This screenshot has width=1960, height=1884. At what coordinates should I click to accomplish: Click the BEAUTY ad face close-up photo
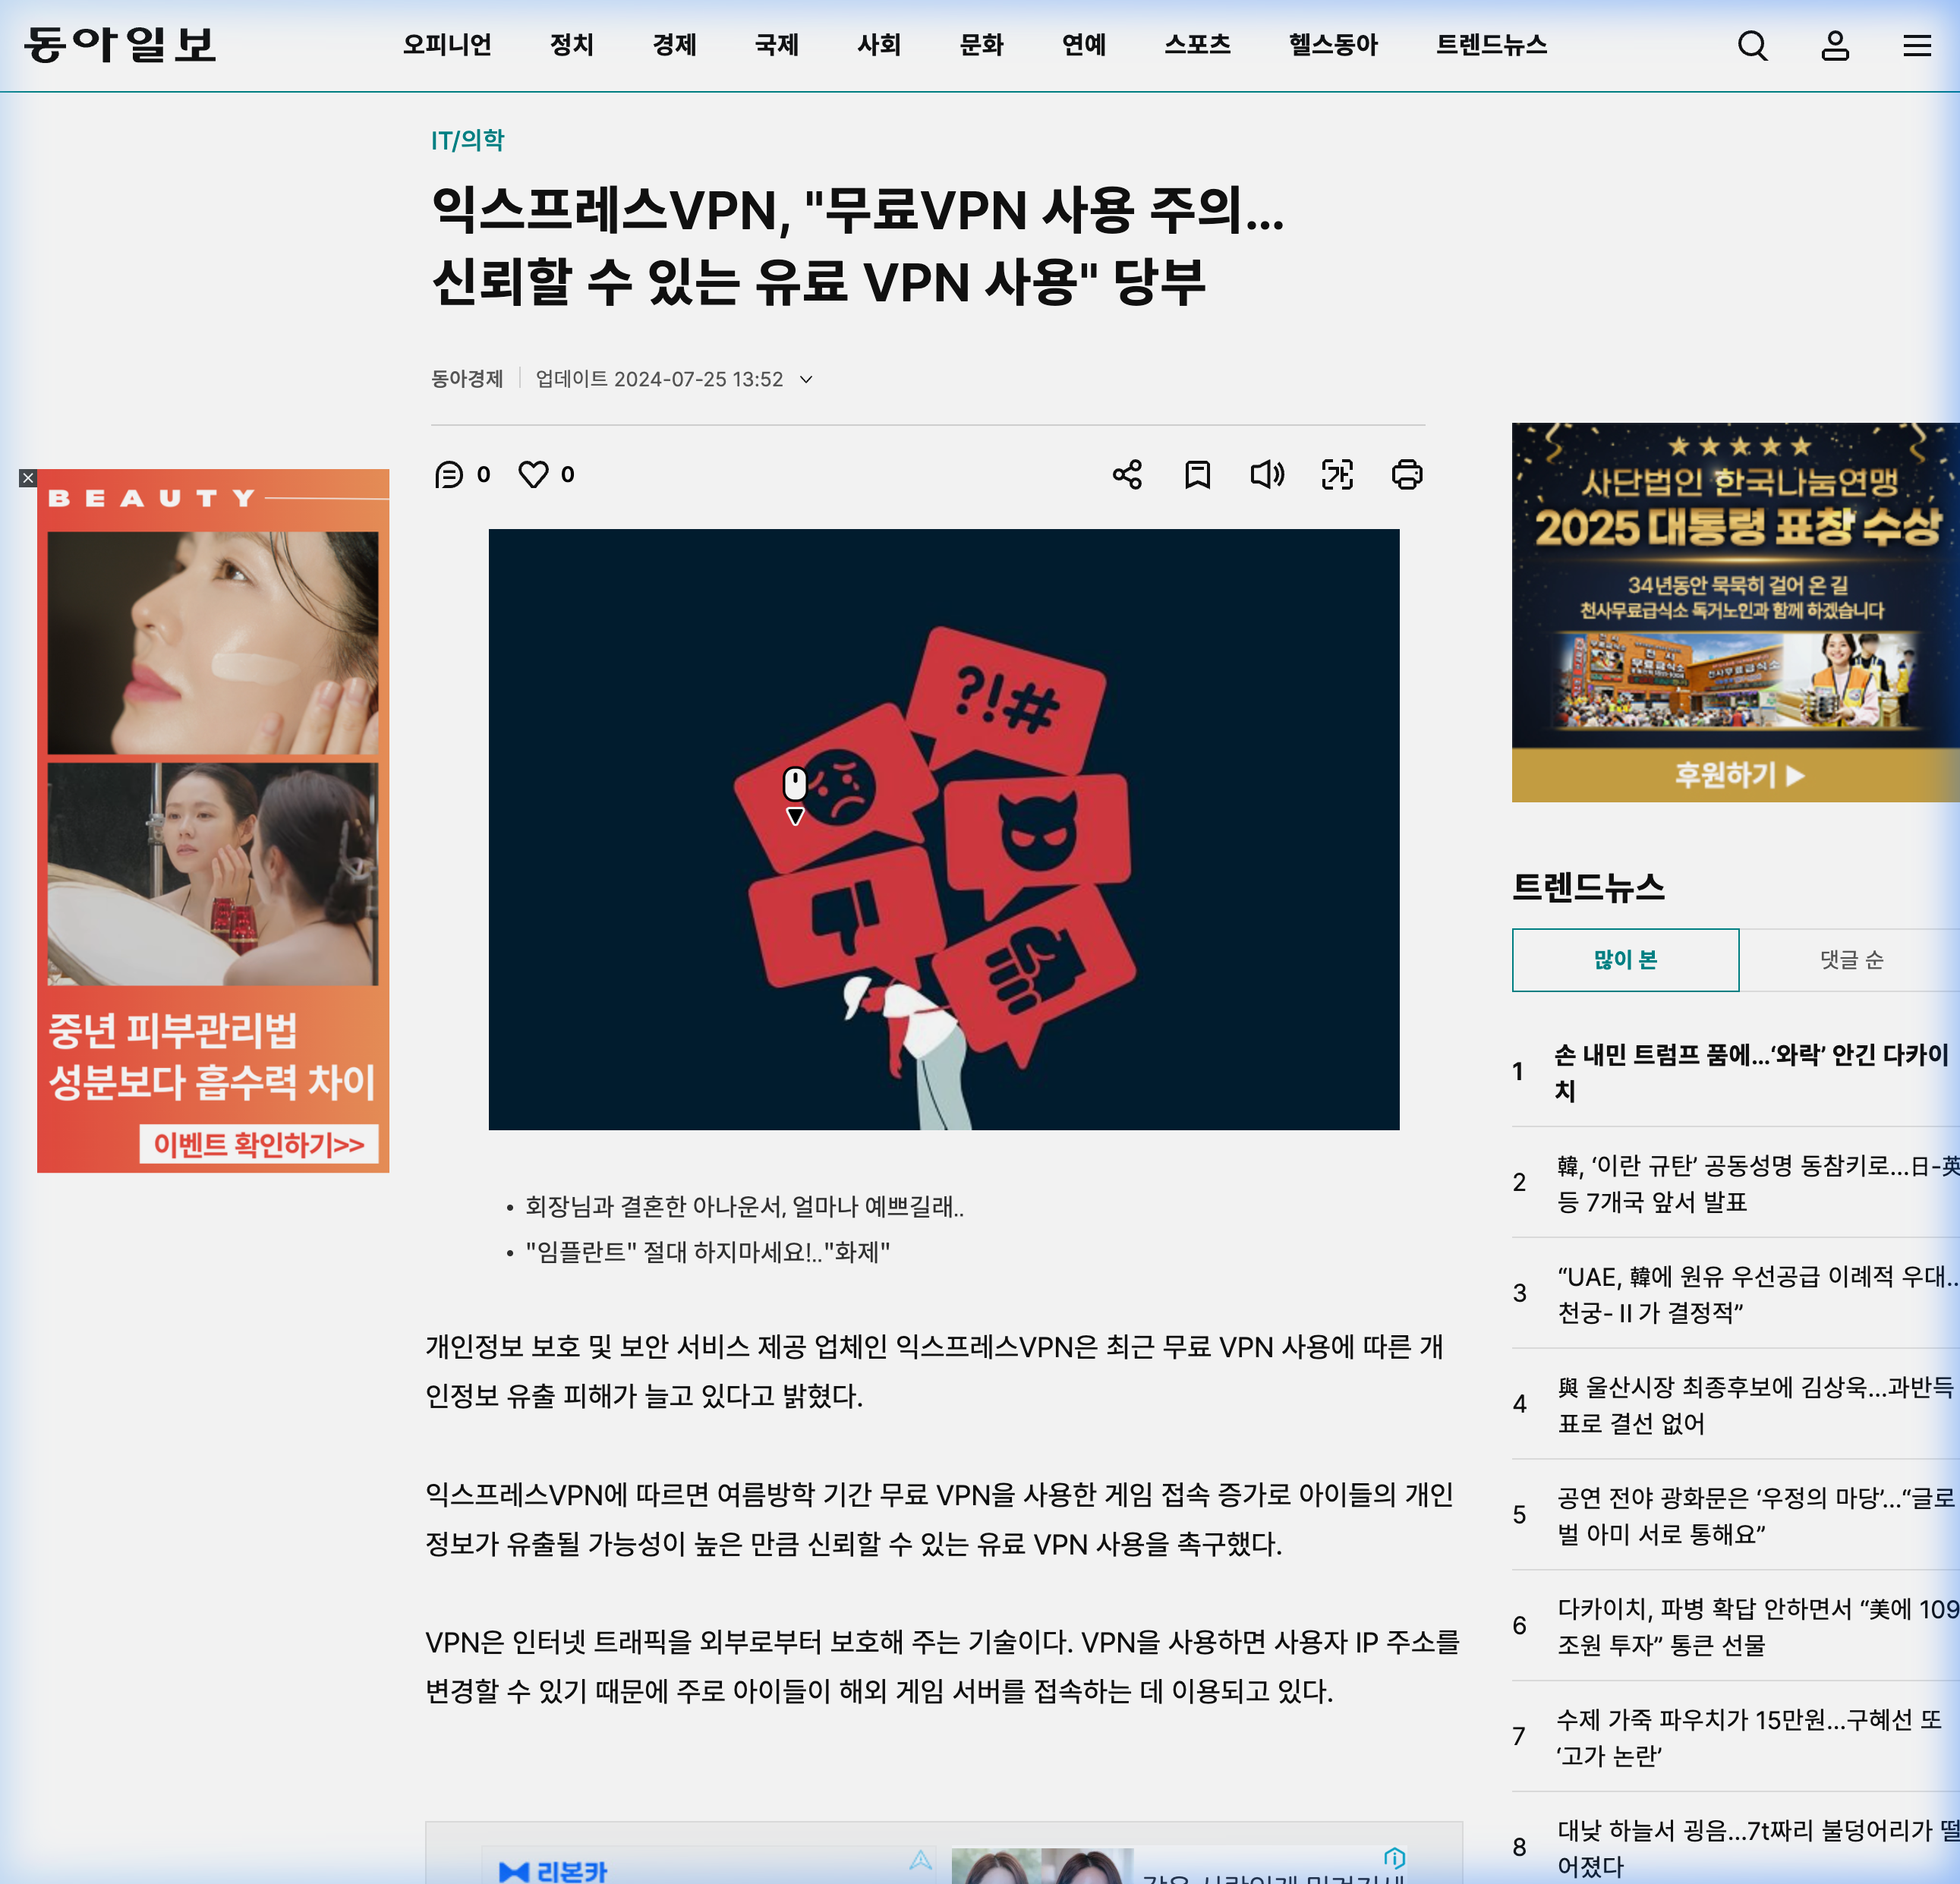click(213, 643)
